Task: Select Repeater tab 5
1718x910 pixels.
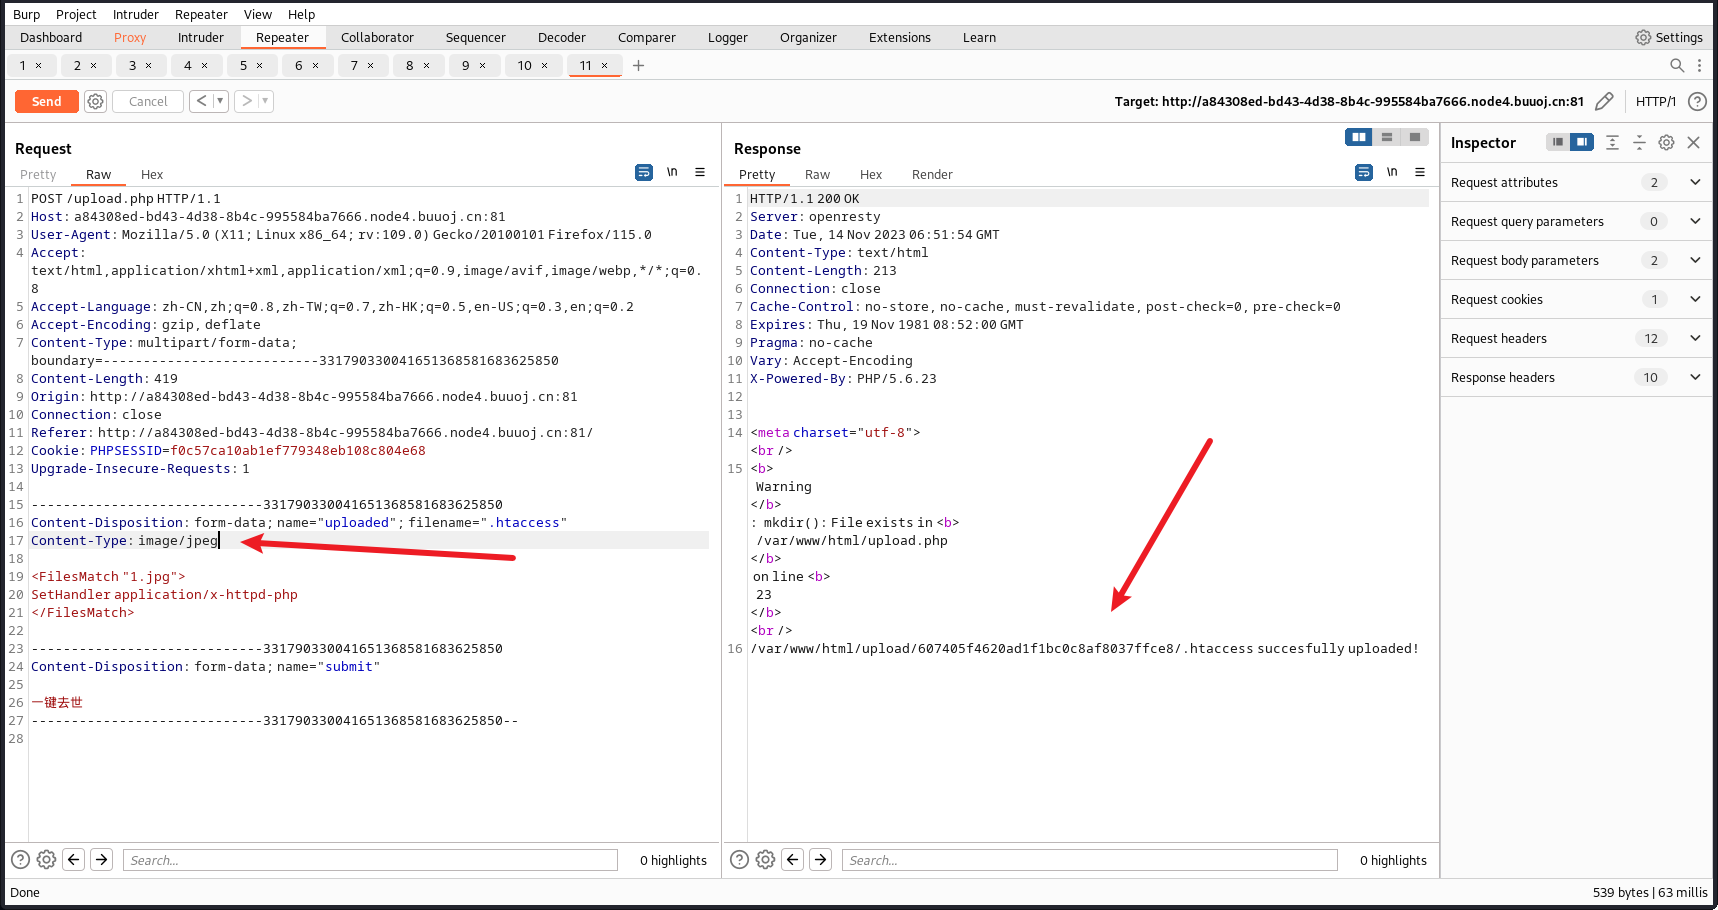Action: tap(243, 66)
